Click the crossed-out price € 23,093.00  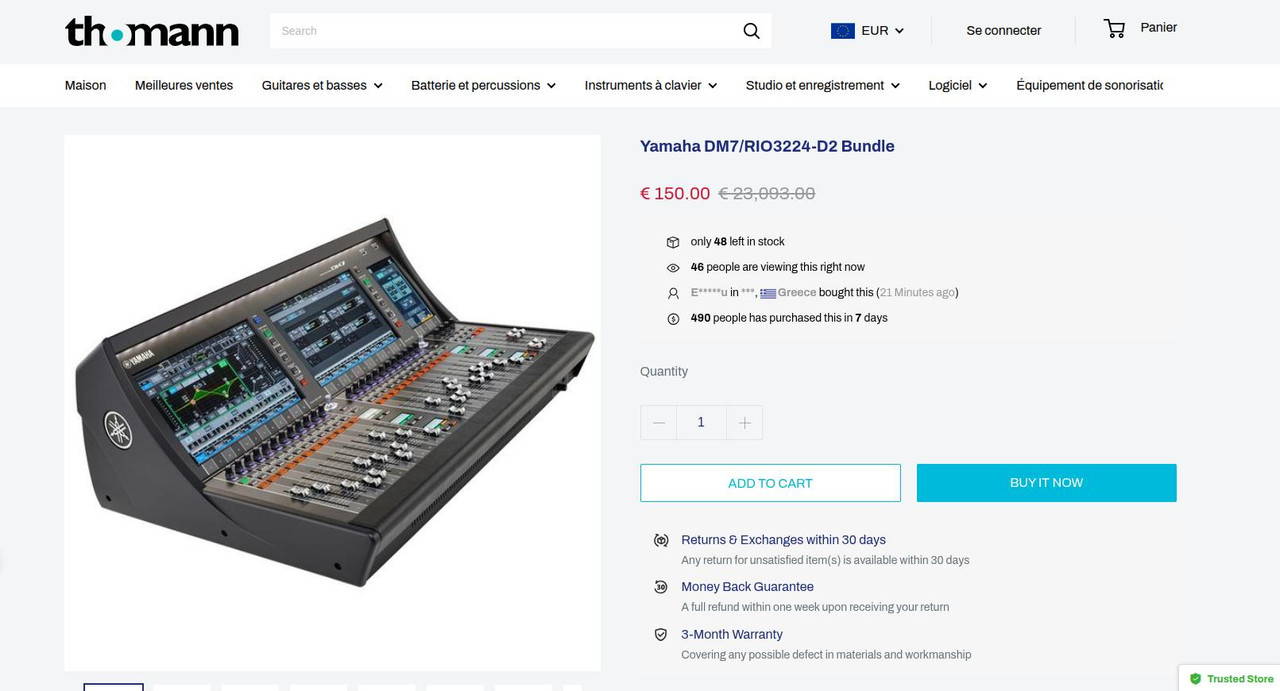click(x=767, y=194)
